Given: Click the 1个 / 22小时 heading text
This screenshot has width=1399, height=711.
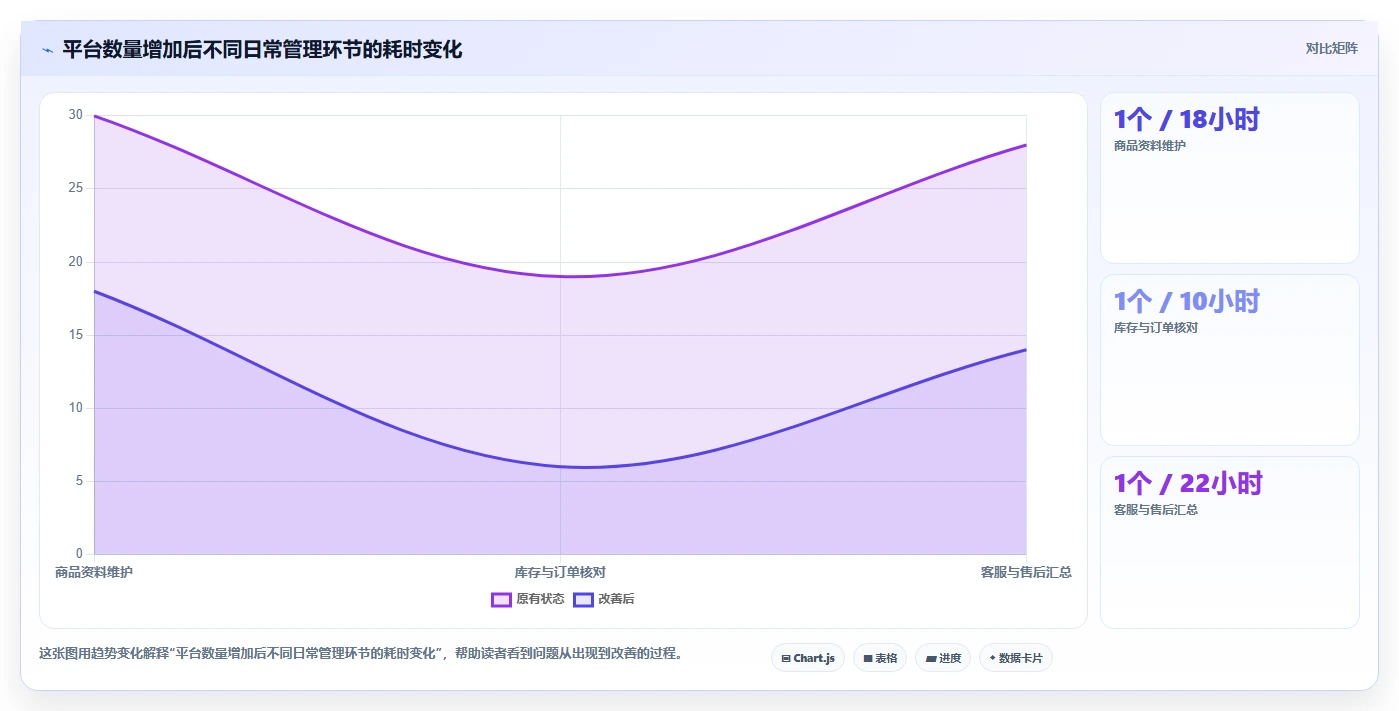Looking at the screenshot, I should point(1188,484).
